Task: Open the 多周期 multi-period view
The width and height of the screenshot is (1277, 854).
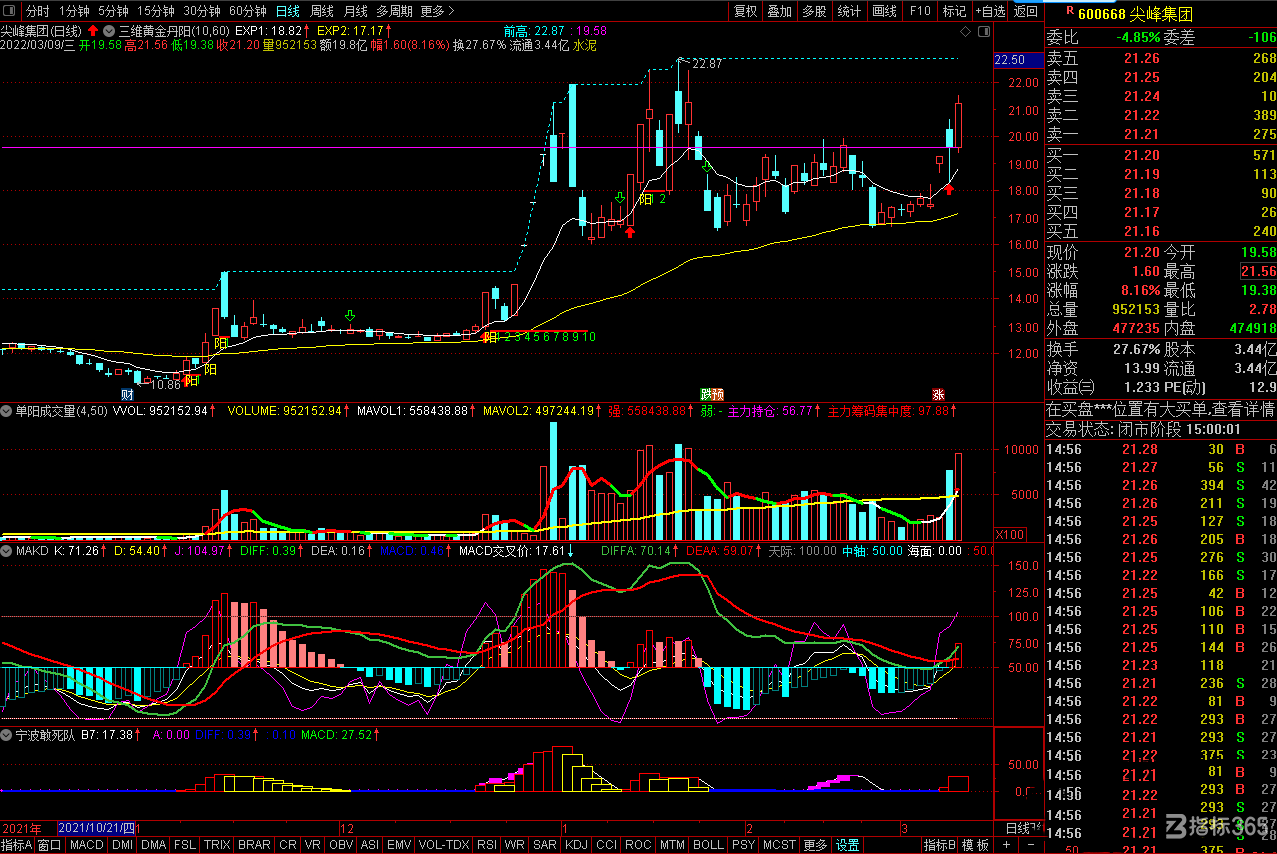Action: (394, 11)
